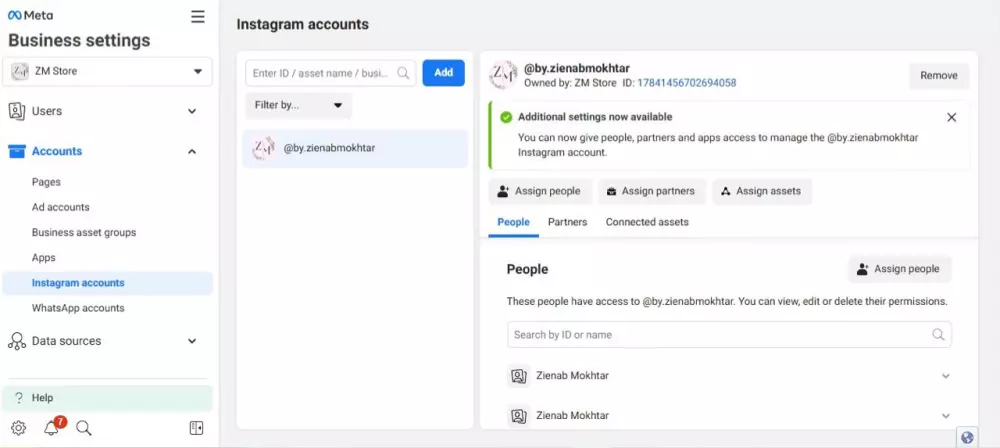Expand the first Zienab Mokhtar permissions chevron
The height and width of the screenshot is (448, 1000).
tap(946, 376)
